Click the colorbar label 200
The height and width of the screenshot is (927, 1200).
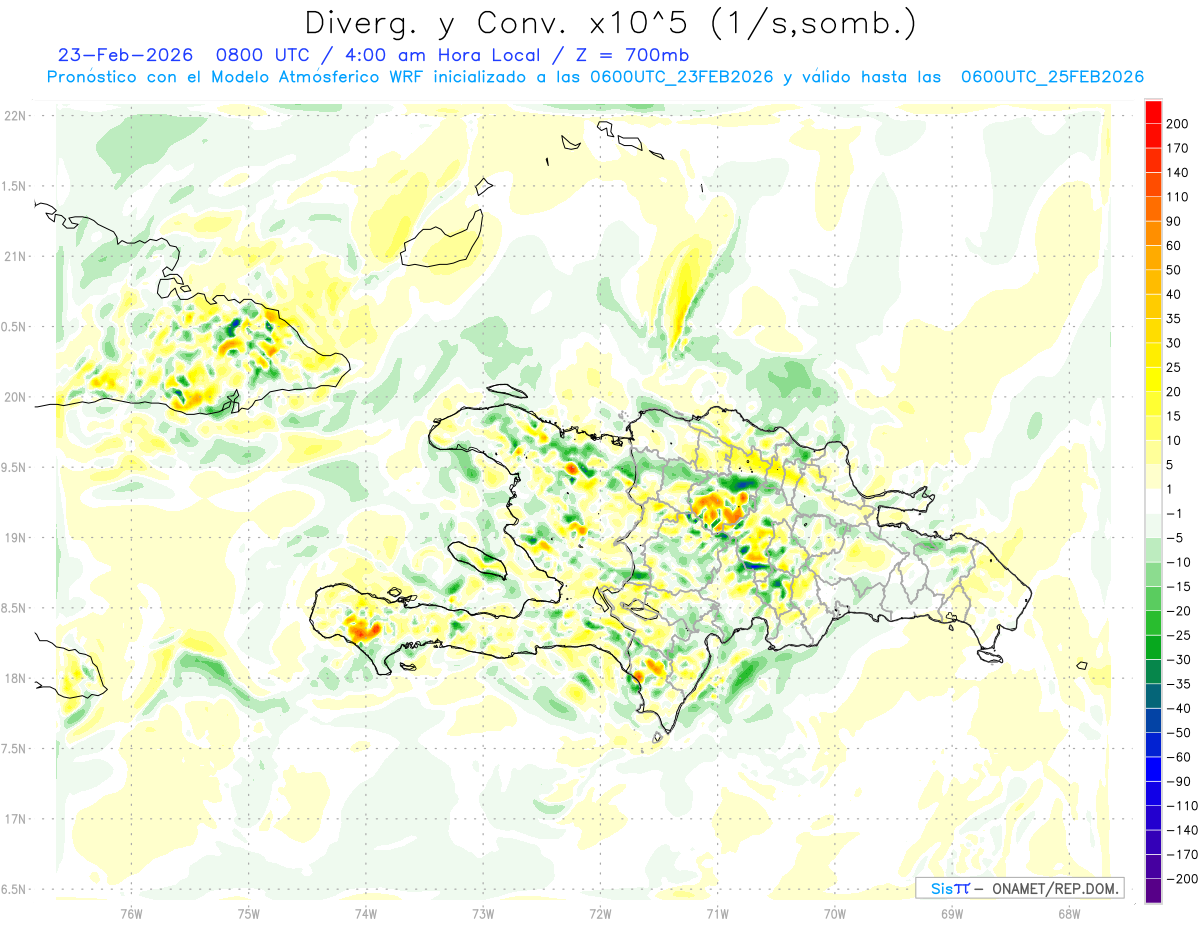click(1178, 124)
